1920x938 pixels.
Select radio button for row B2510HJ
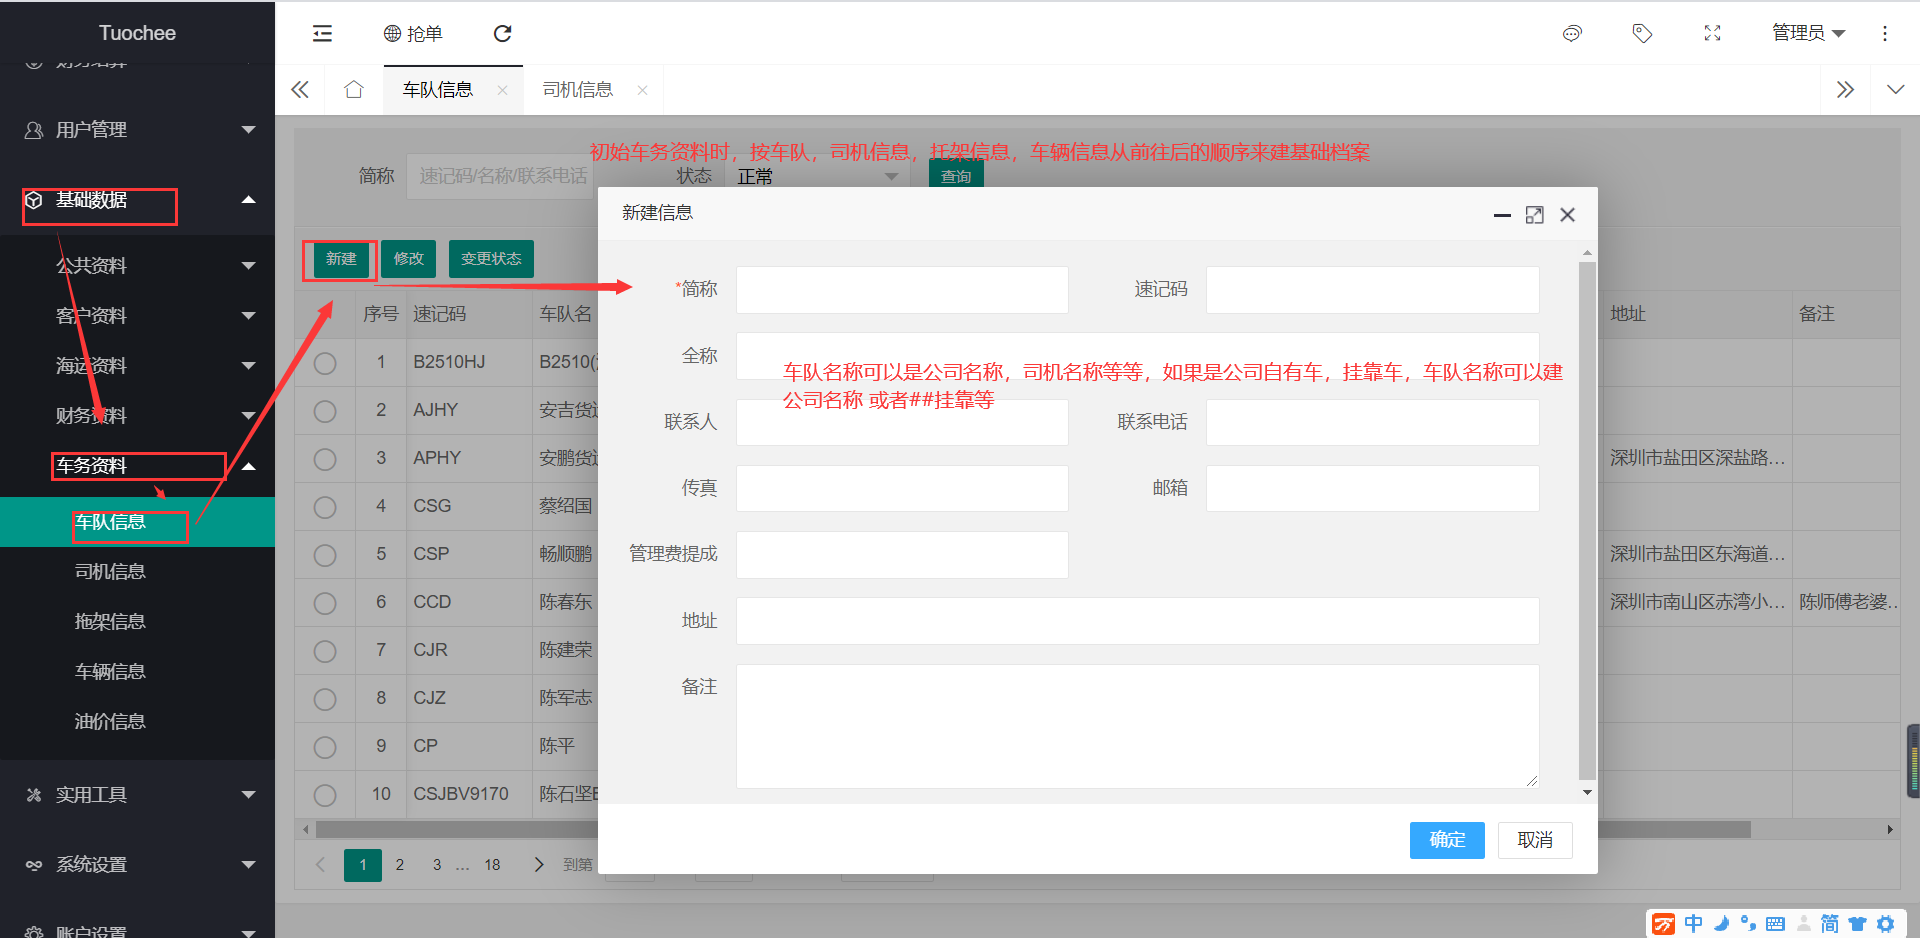(x=325, y=363)
